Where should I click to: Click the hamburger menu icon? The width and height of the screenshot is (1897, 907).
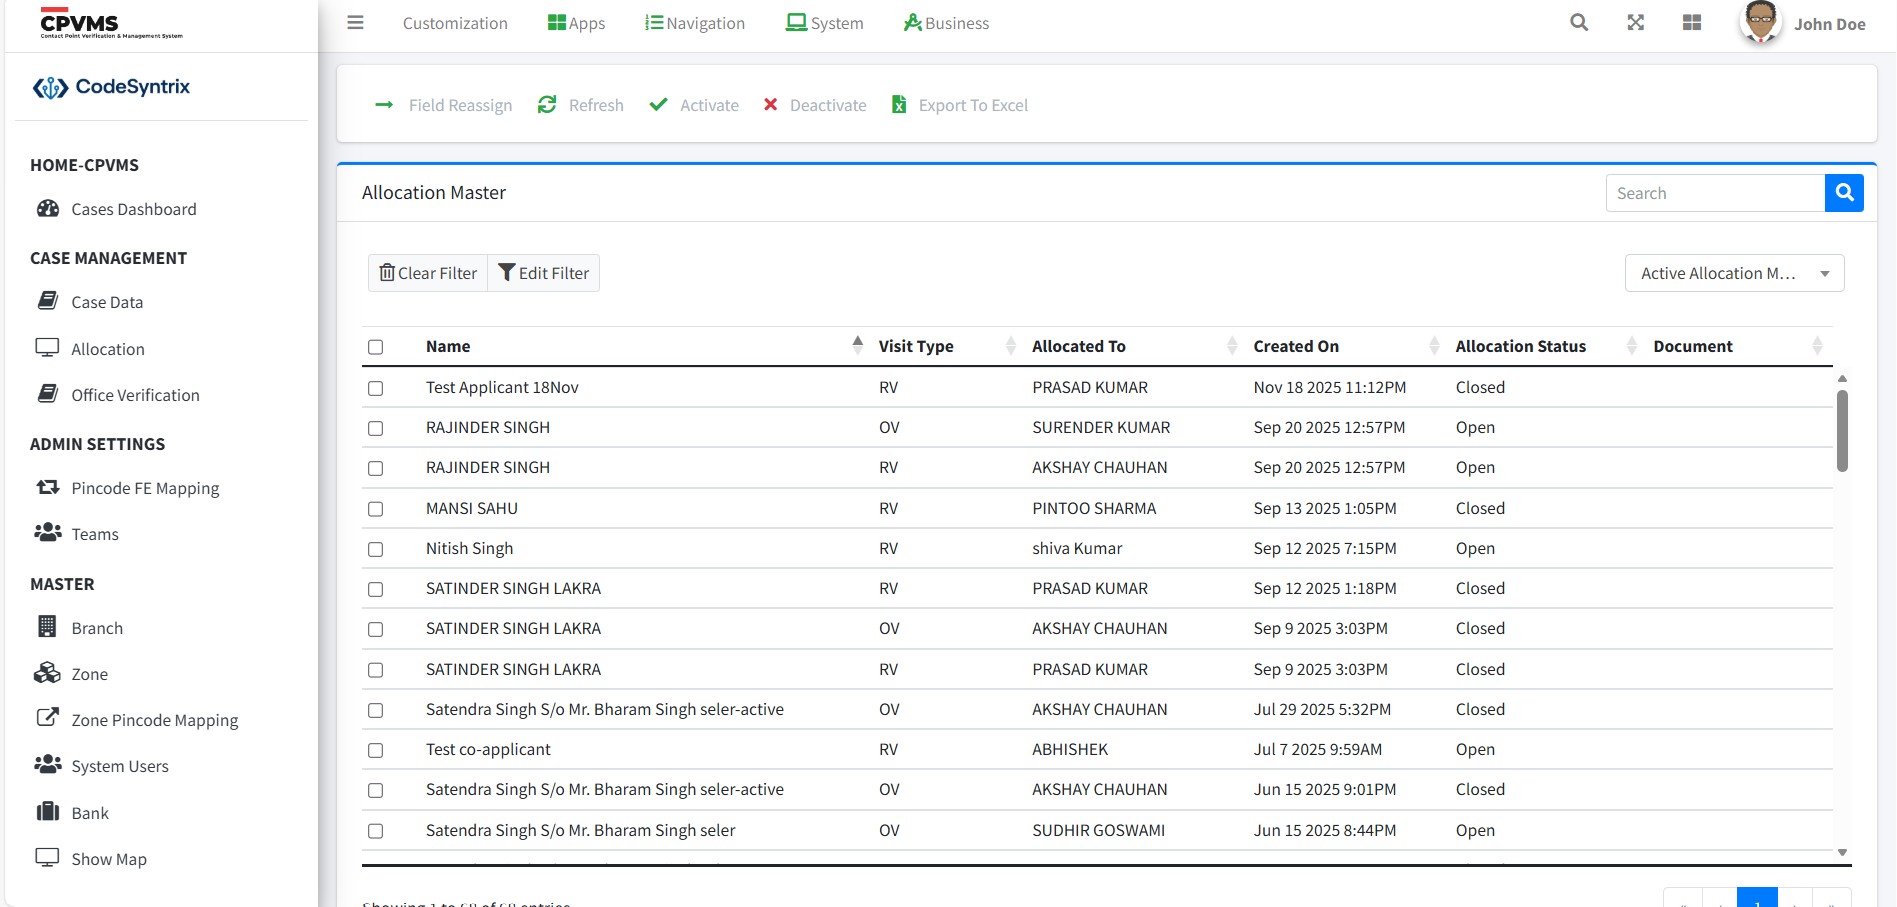click(x=355, y=23)
